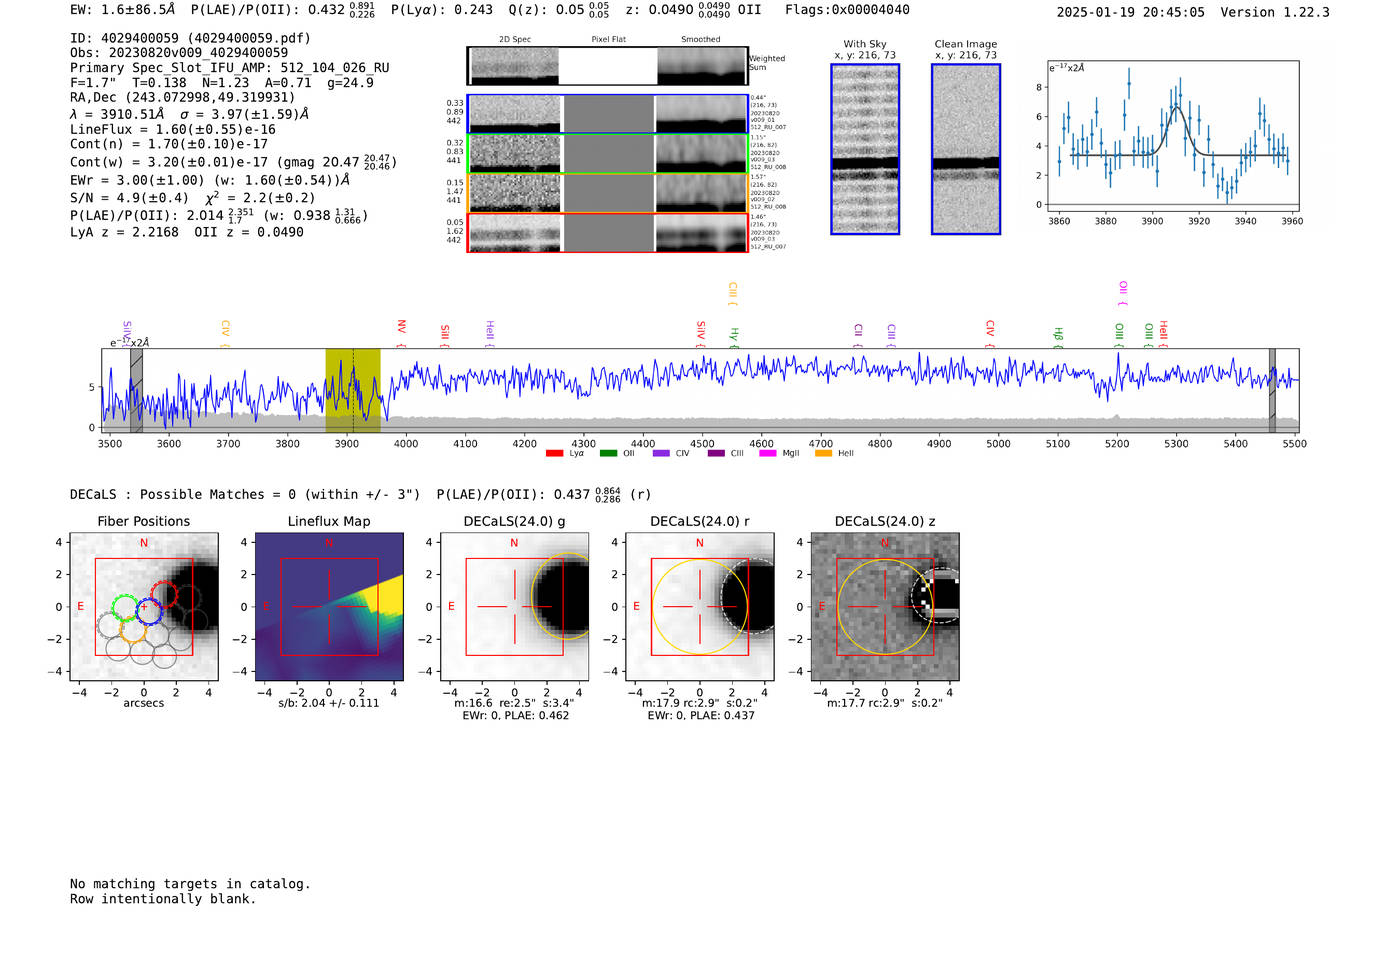Click the orange CIV marker near 3700Å
Viewport: 1400px width, 953px height.
(225, 334)
